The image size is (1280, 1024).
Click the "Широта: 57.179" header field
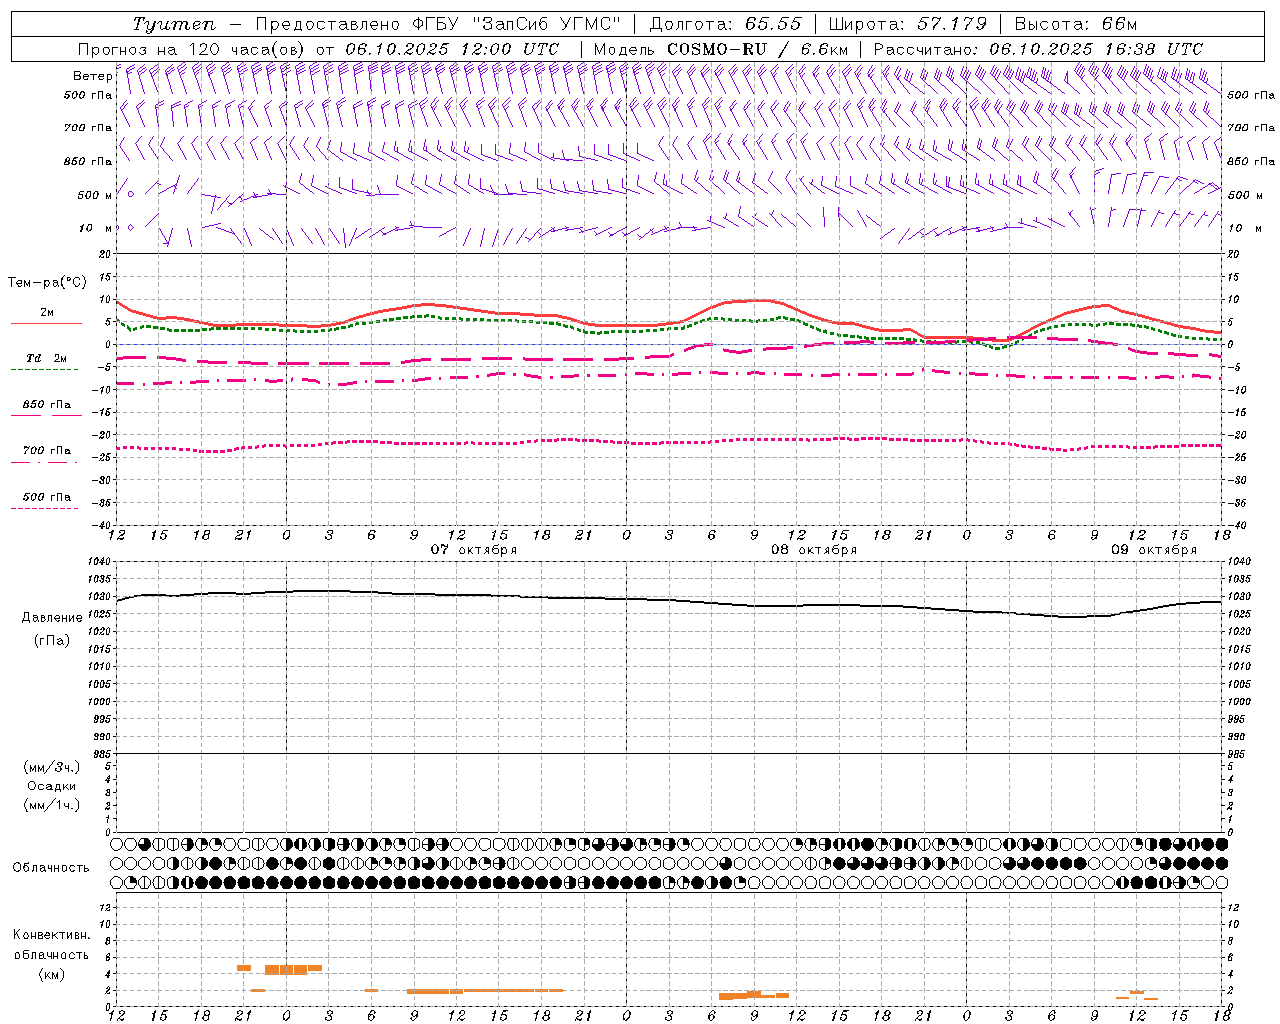(907, 24)
